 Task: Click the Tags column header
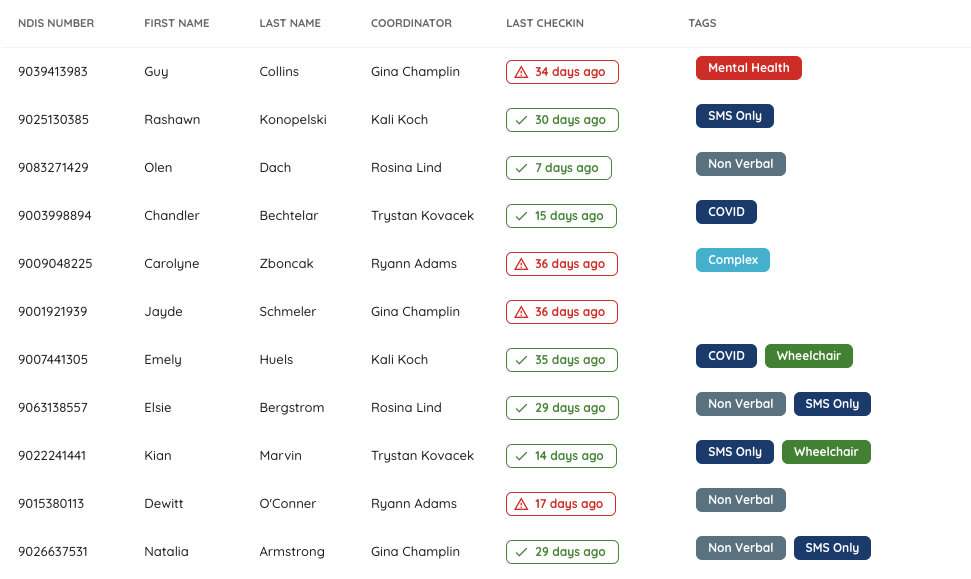coord(702,23)
